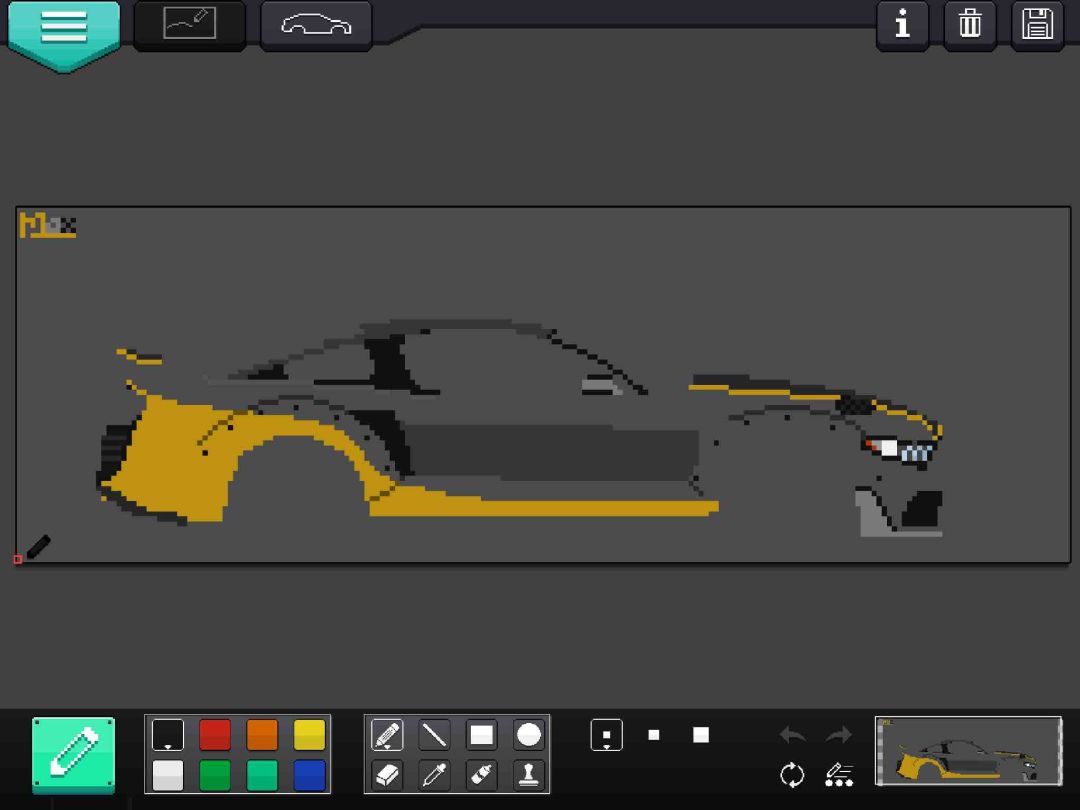Viewport: 1080px width, 810px height.
Task: Switch to the car outline tab
Action: coord(316,25)
